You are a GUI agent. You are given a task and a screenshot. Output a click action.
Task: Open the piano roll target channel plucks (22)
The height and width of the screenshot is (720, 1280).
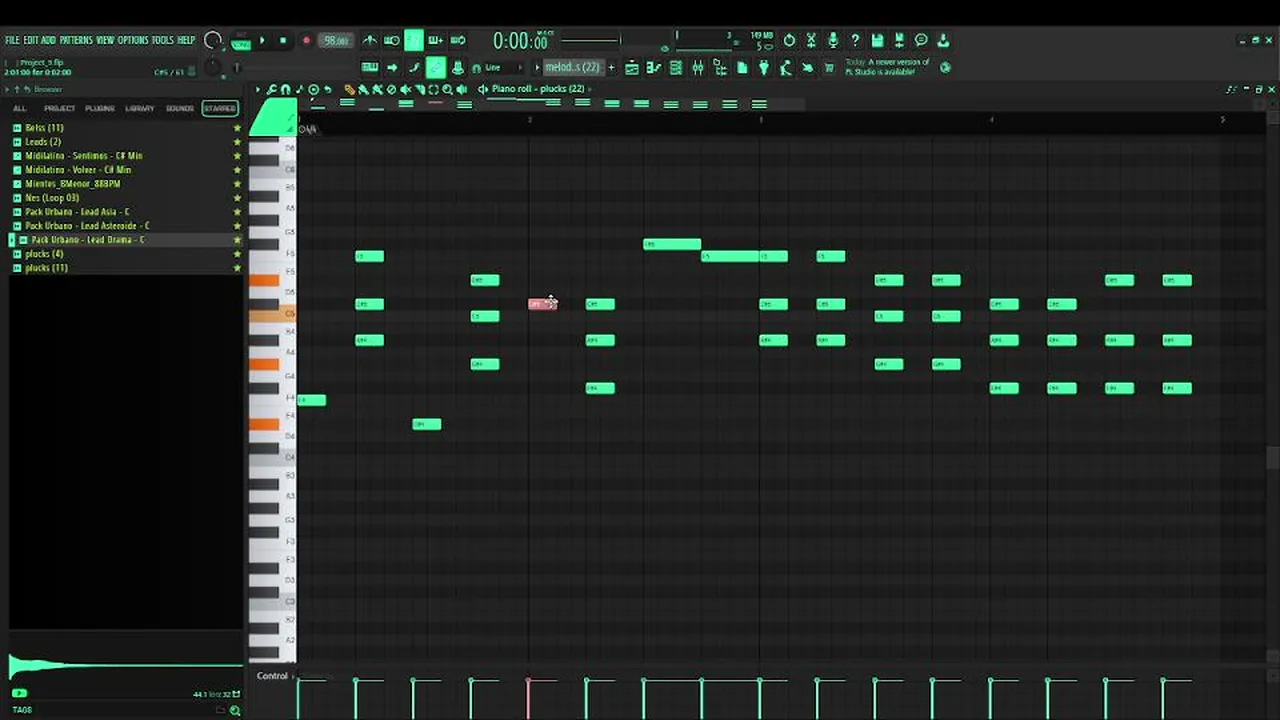coord(538,89)
